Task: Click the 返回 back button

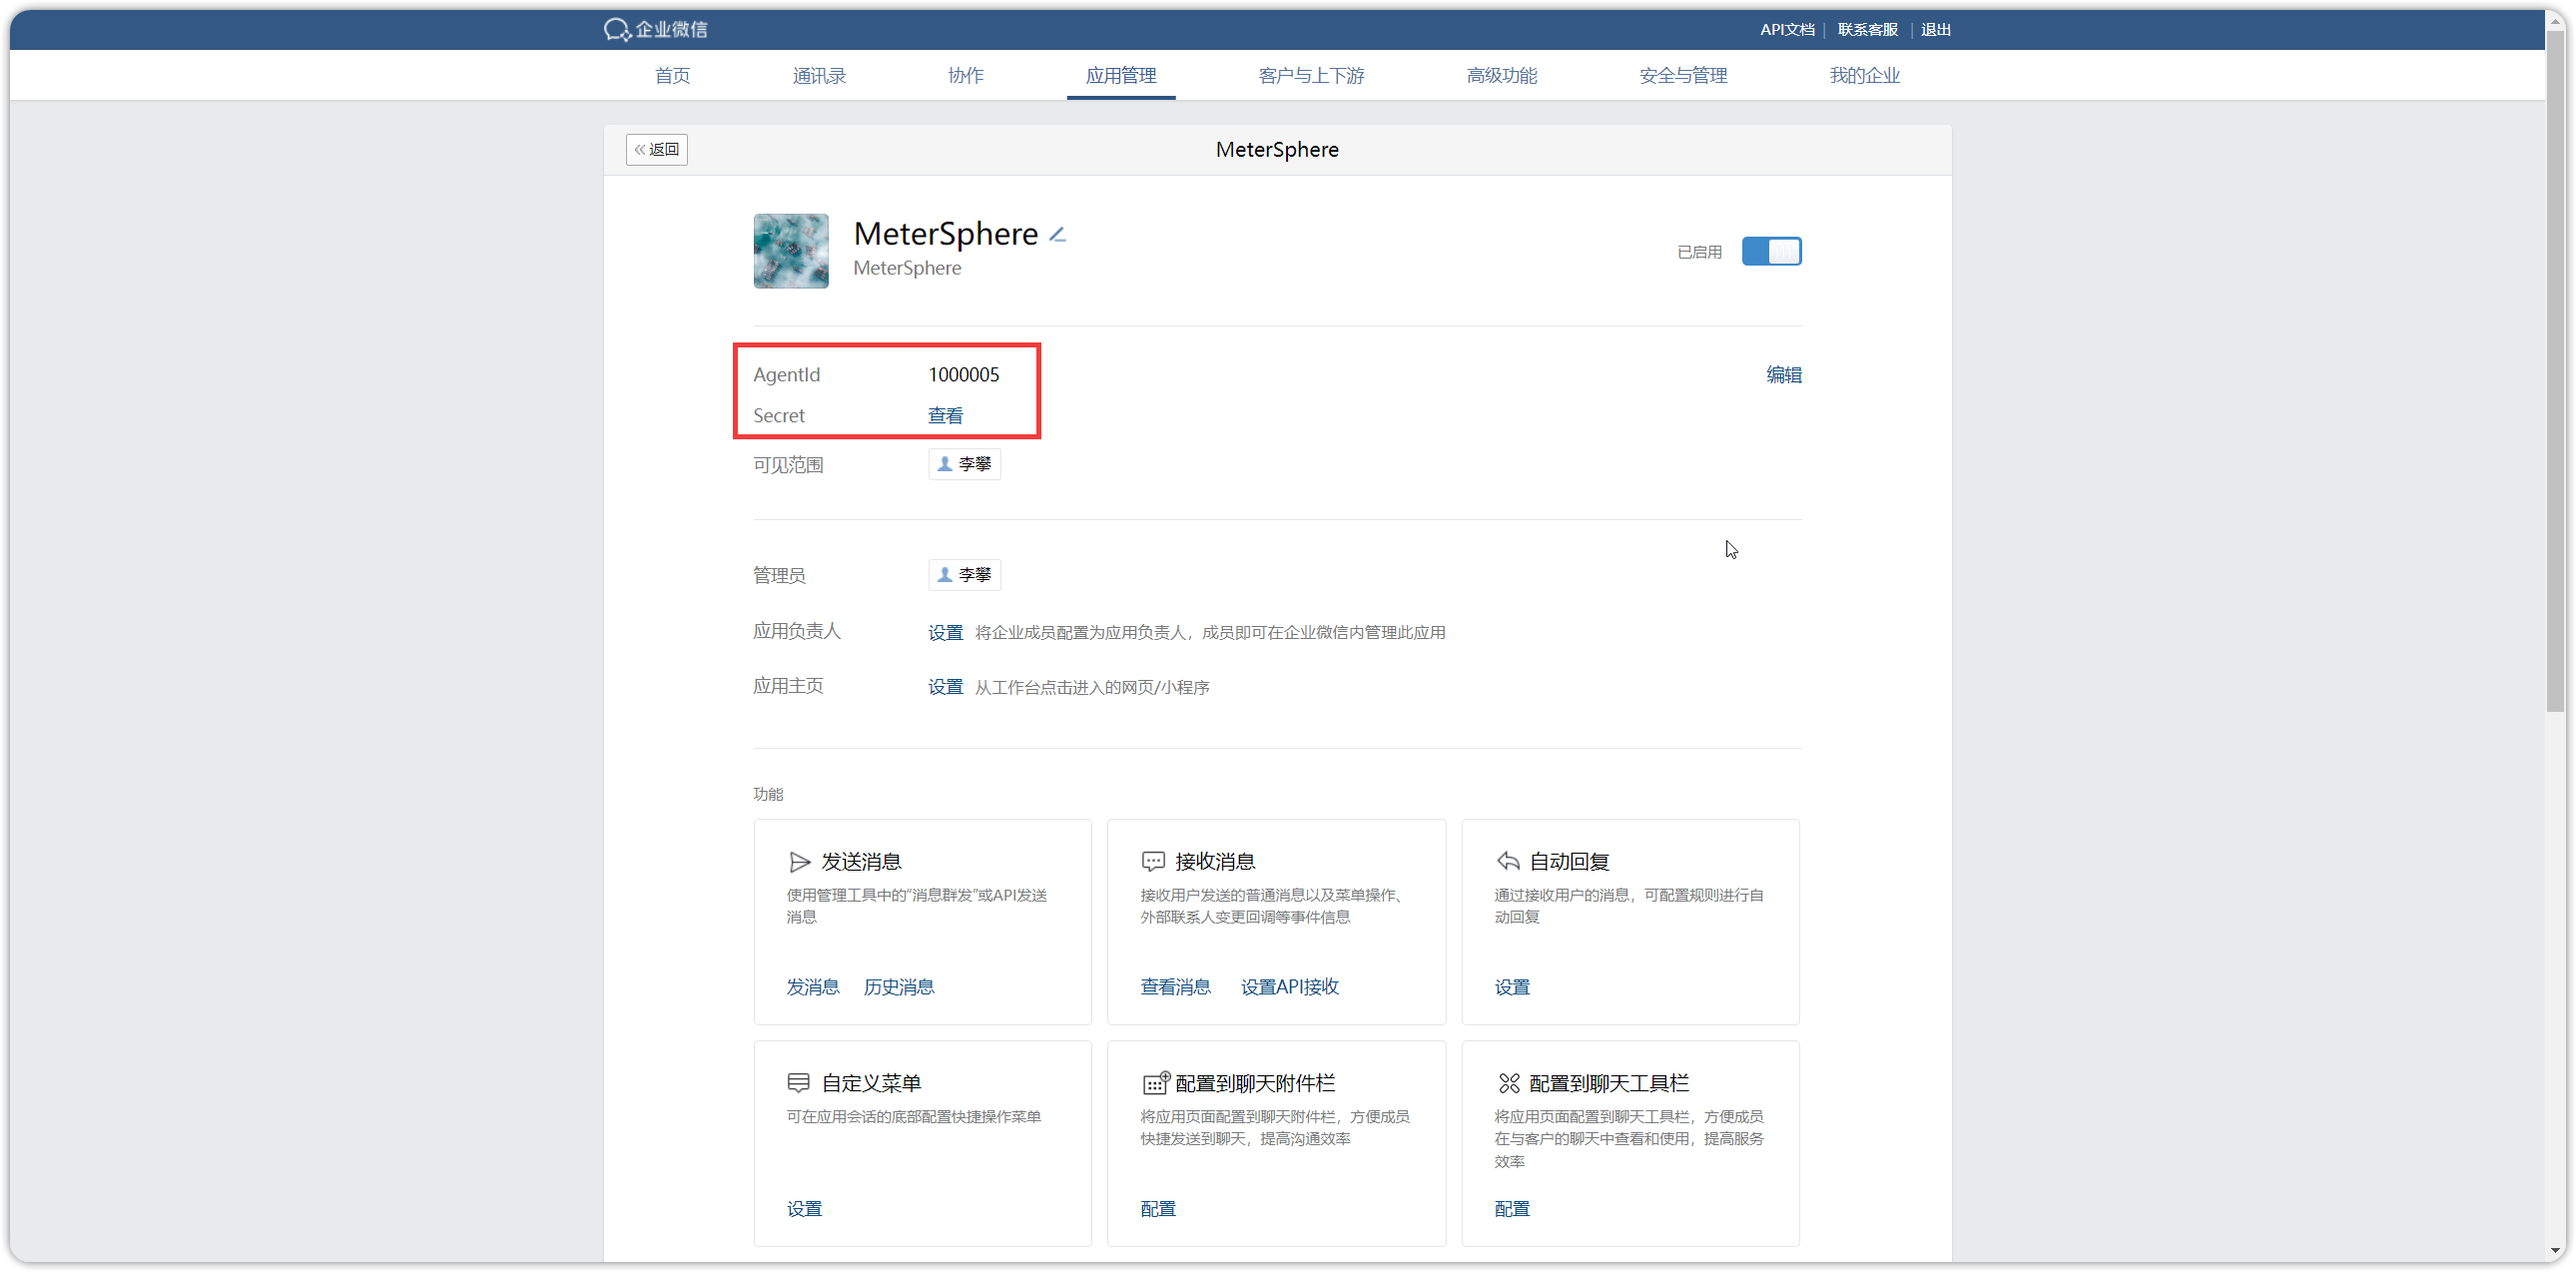Action: pyautogui.click(x=657, y=150)
